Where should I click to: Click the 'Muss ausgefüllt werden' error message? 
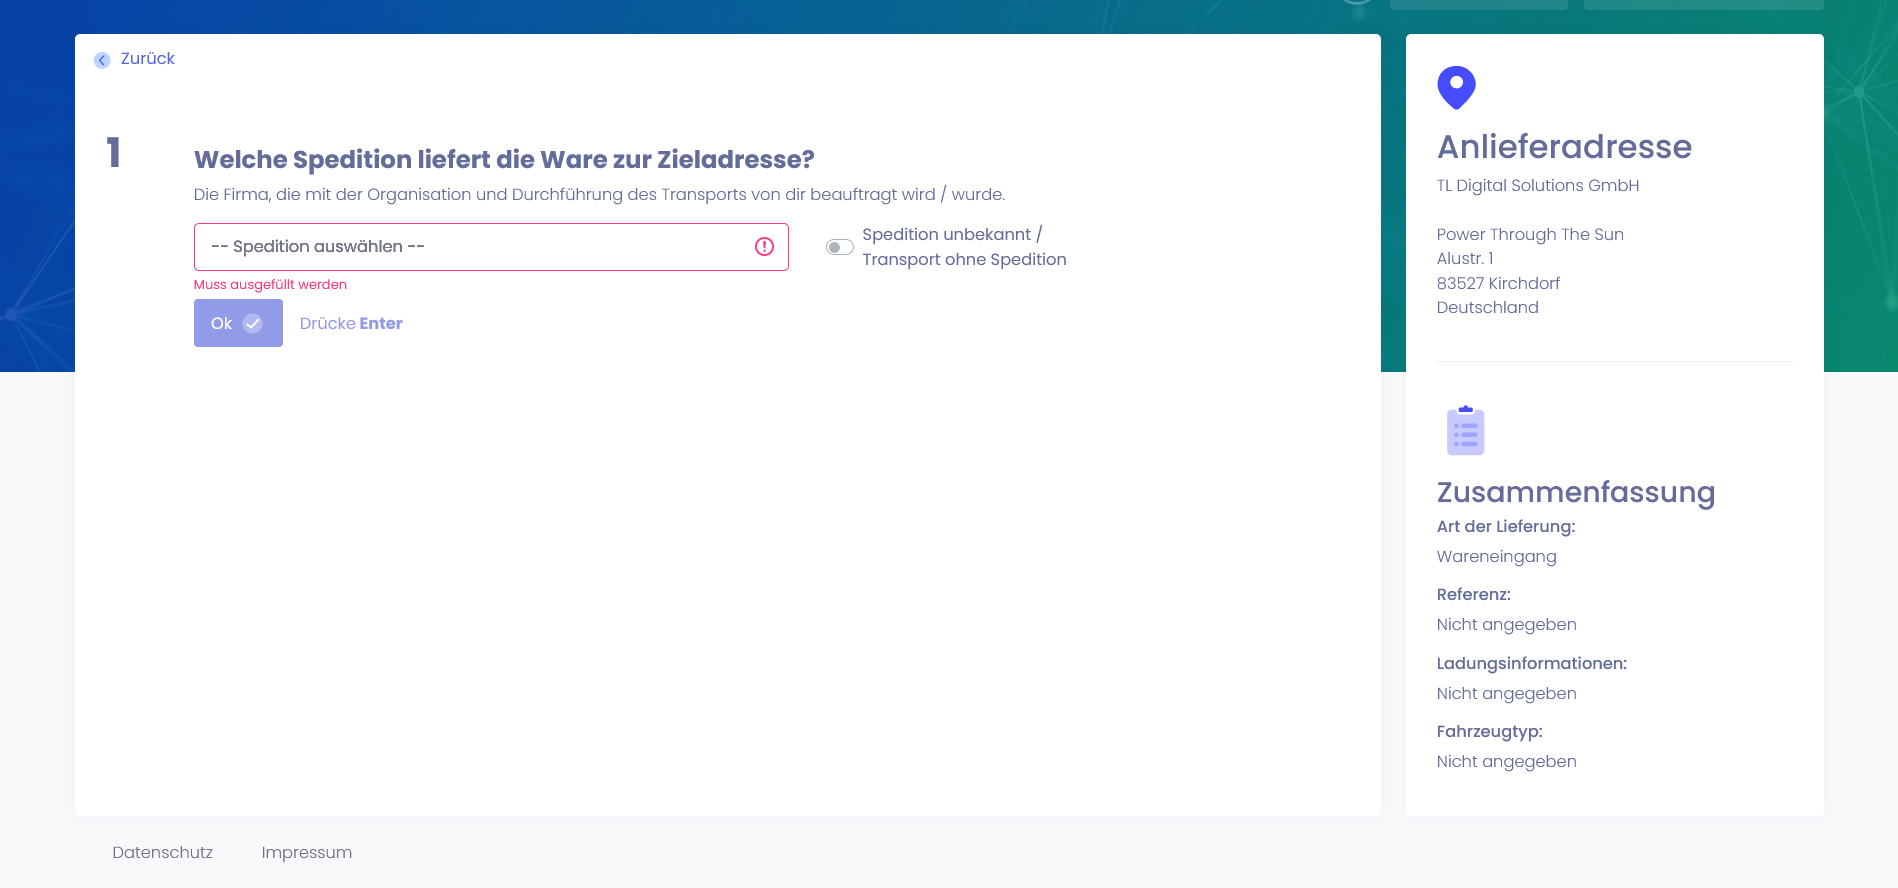(x=270, y=285)
